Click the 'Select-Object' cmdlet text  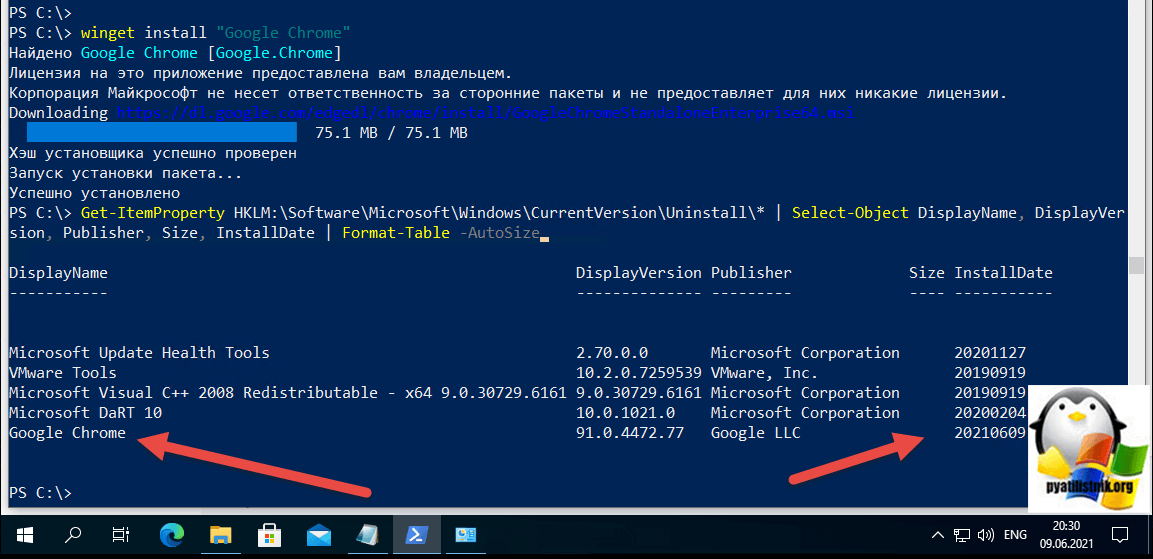coord(851,213)
